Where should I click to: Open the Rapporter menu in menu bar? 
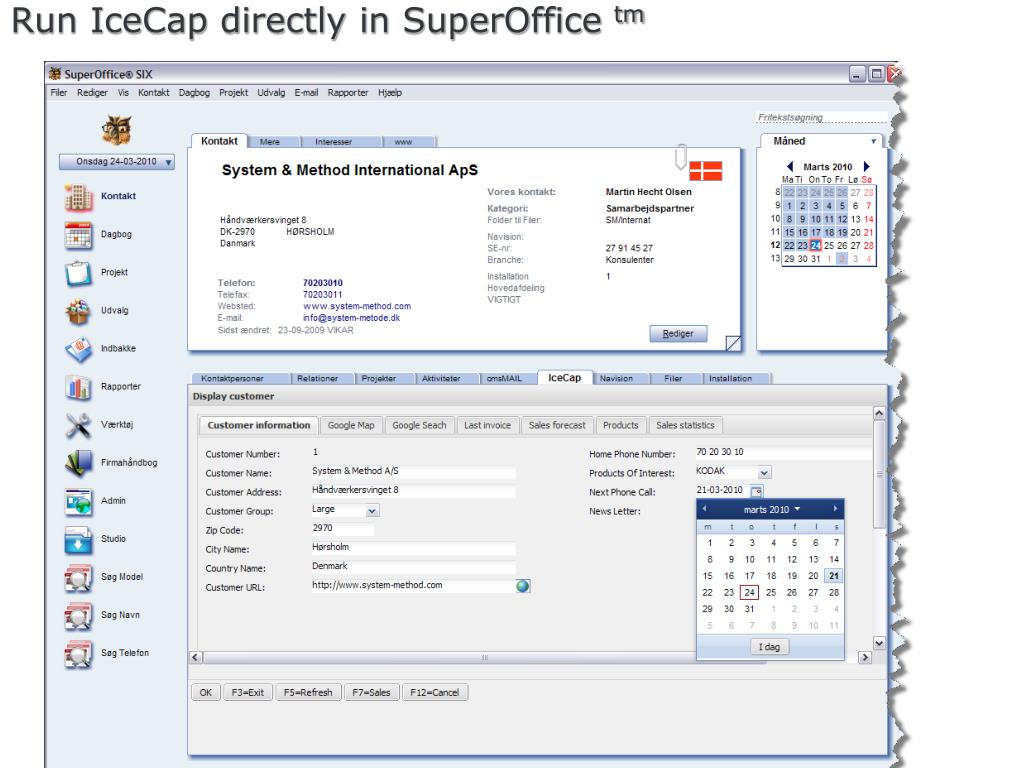[x=348, y=93]
